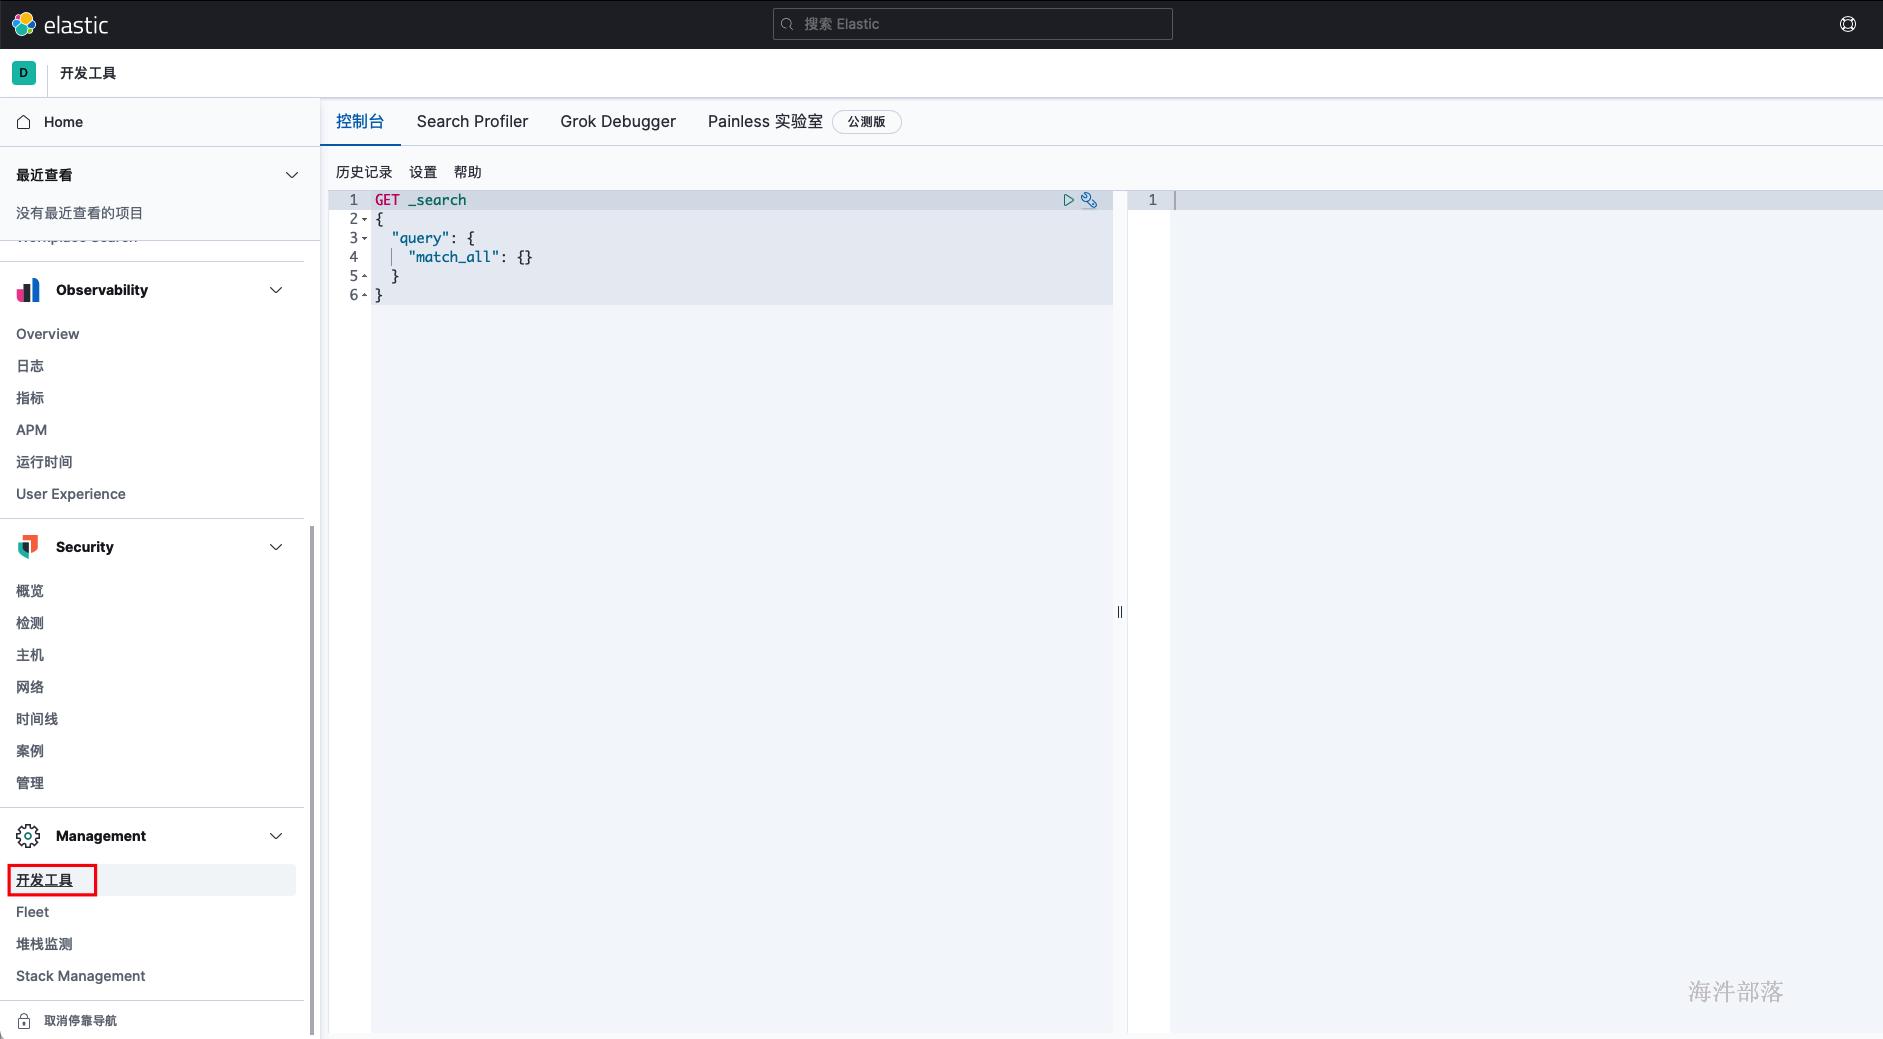
Task: Click the 开发工具 breadcrumb
Action: pos(88,73)
